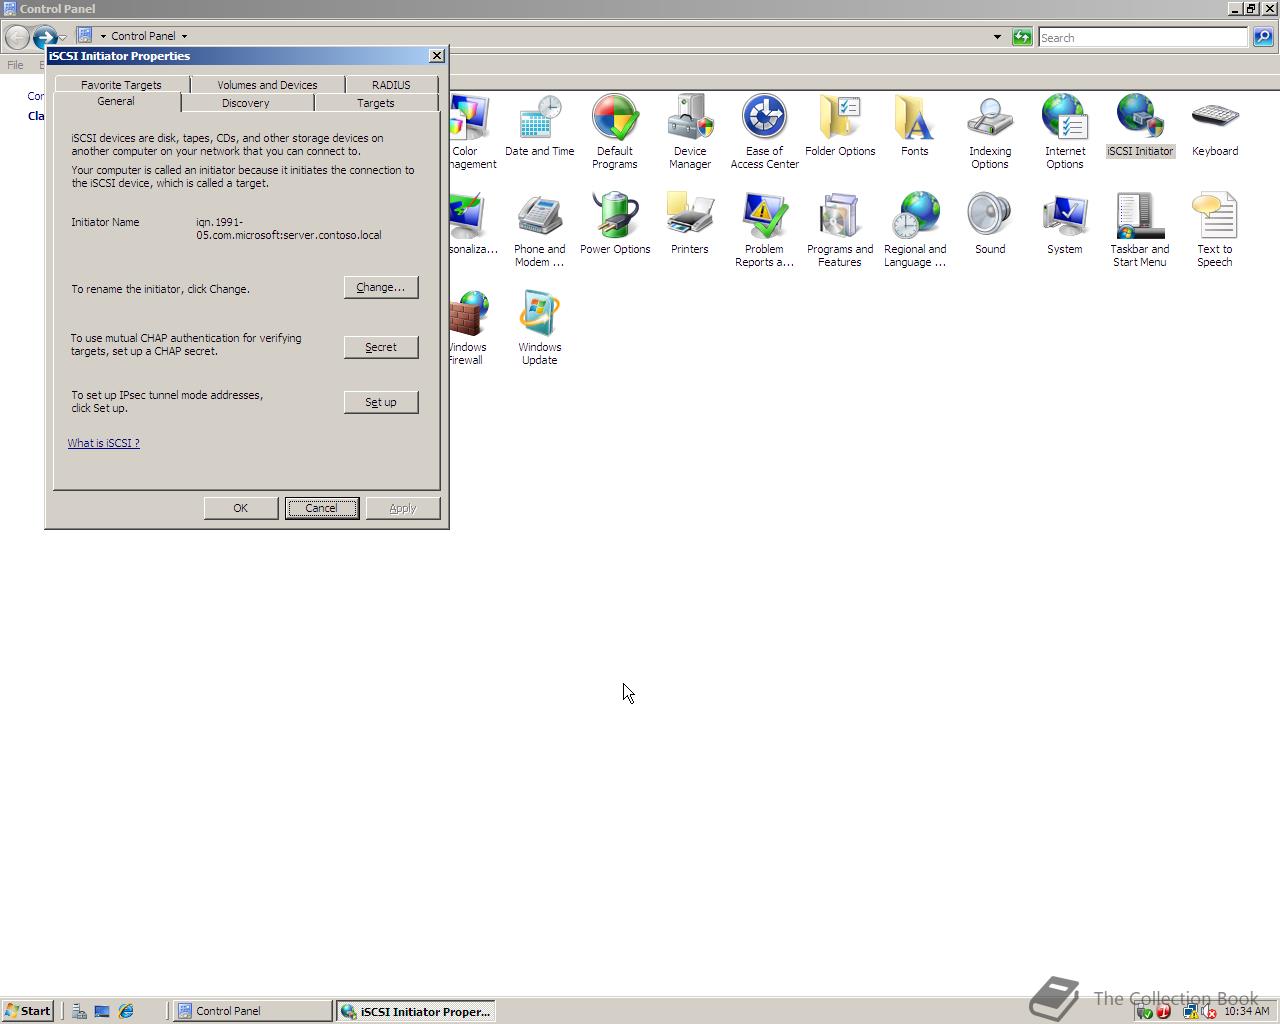Click OK in iSCSI Initiator Properties

tap(241, 508)
